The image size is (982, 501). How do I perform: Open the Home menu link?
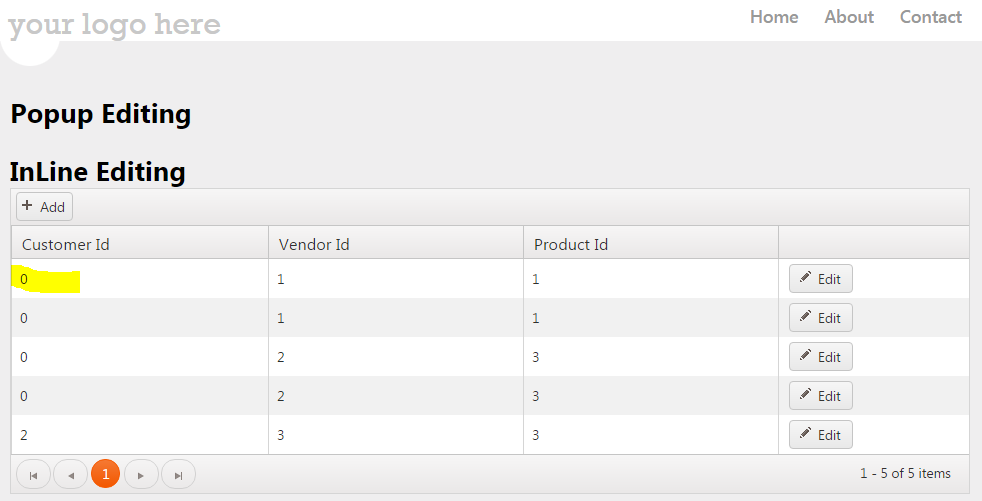(x=774, y=17)
